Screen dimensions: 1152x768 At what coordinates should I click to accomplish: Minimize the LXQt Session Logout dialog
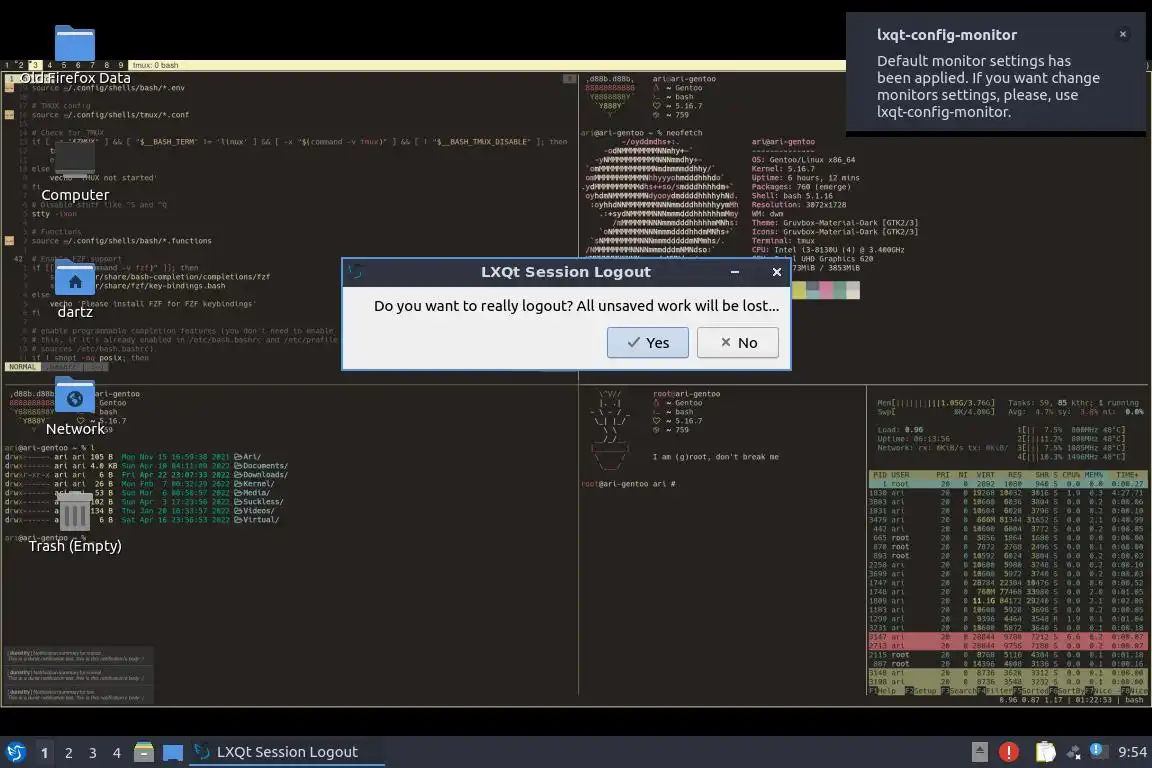coord(735,272)
